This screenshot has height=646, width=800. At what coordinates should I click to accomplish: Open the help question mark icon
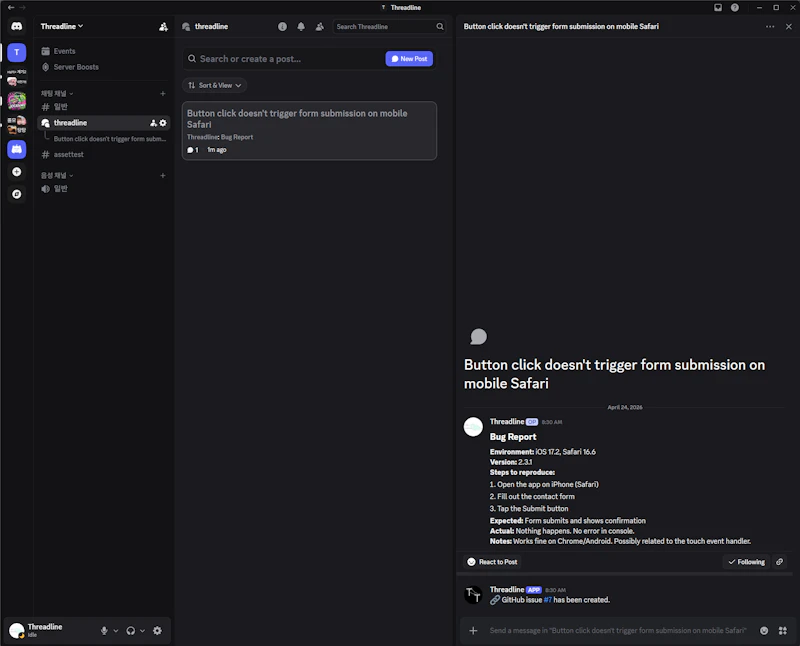[735, 7]
